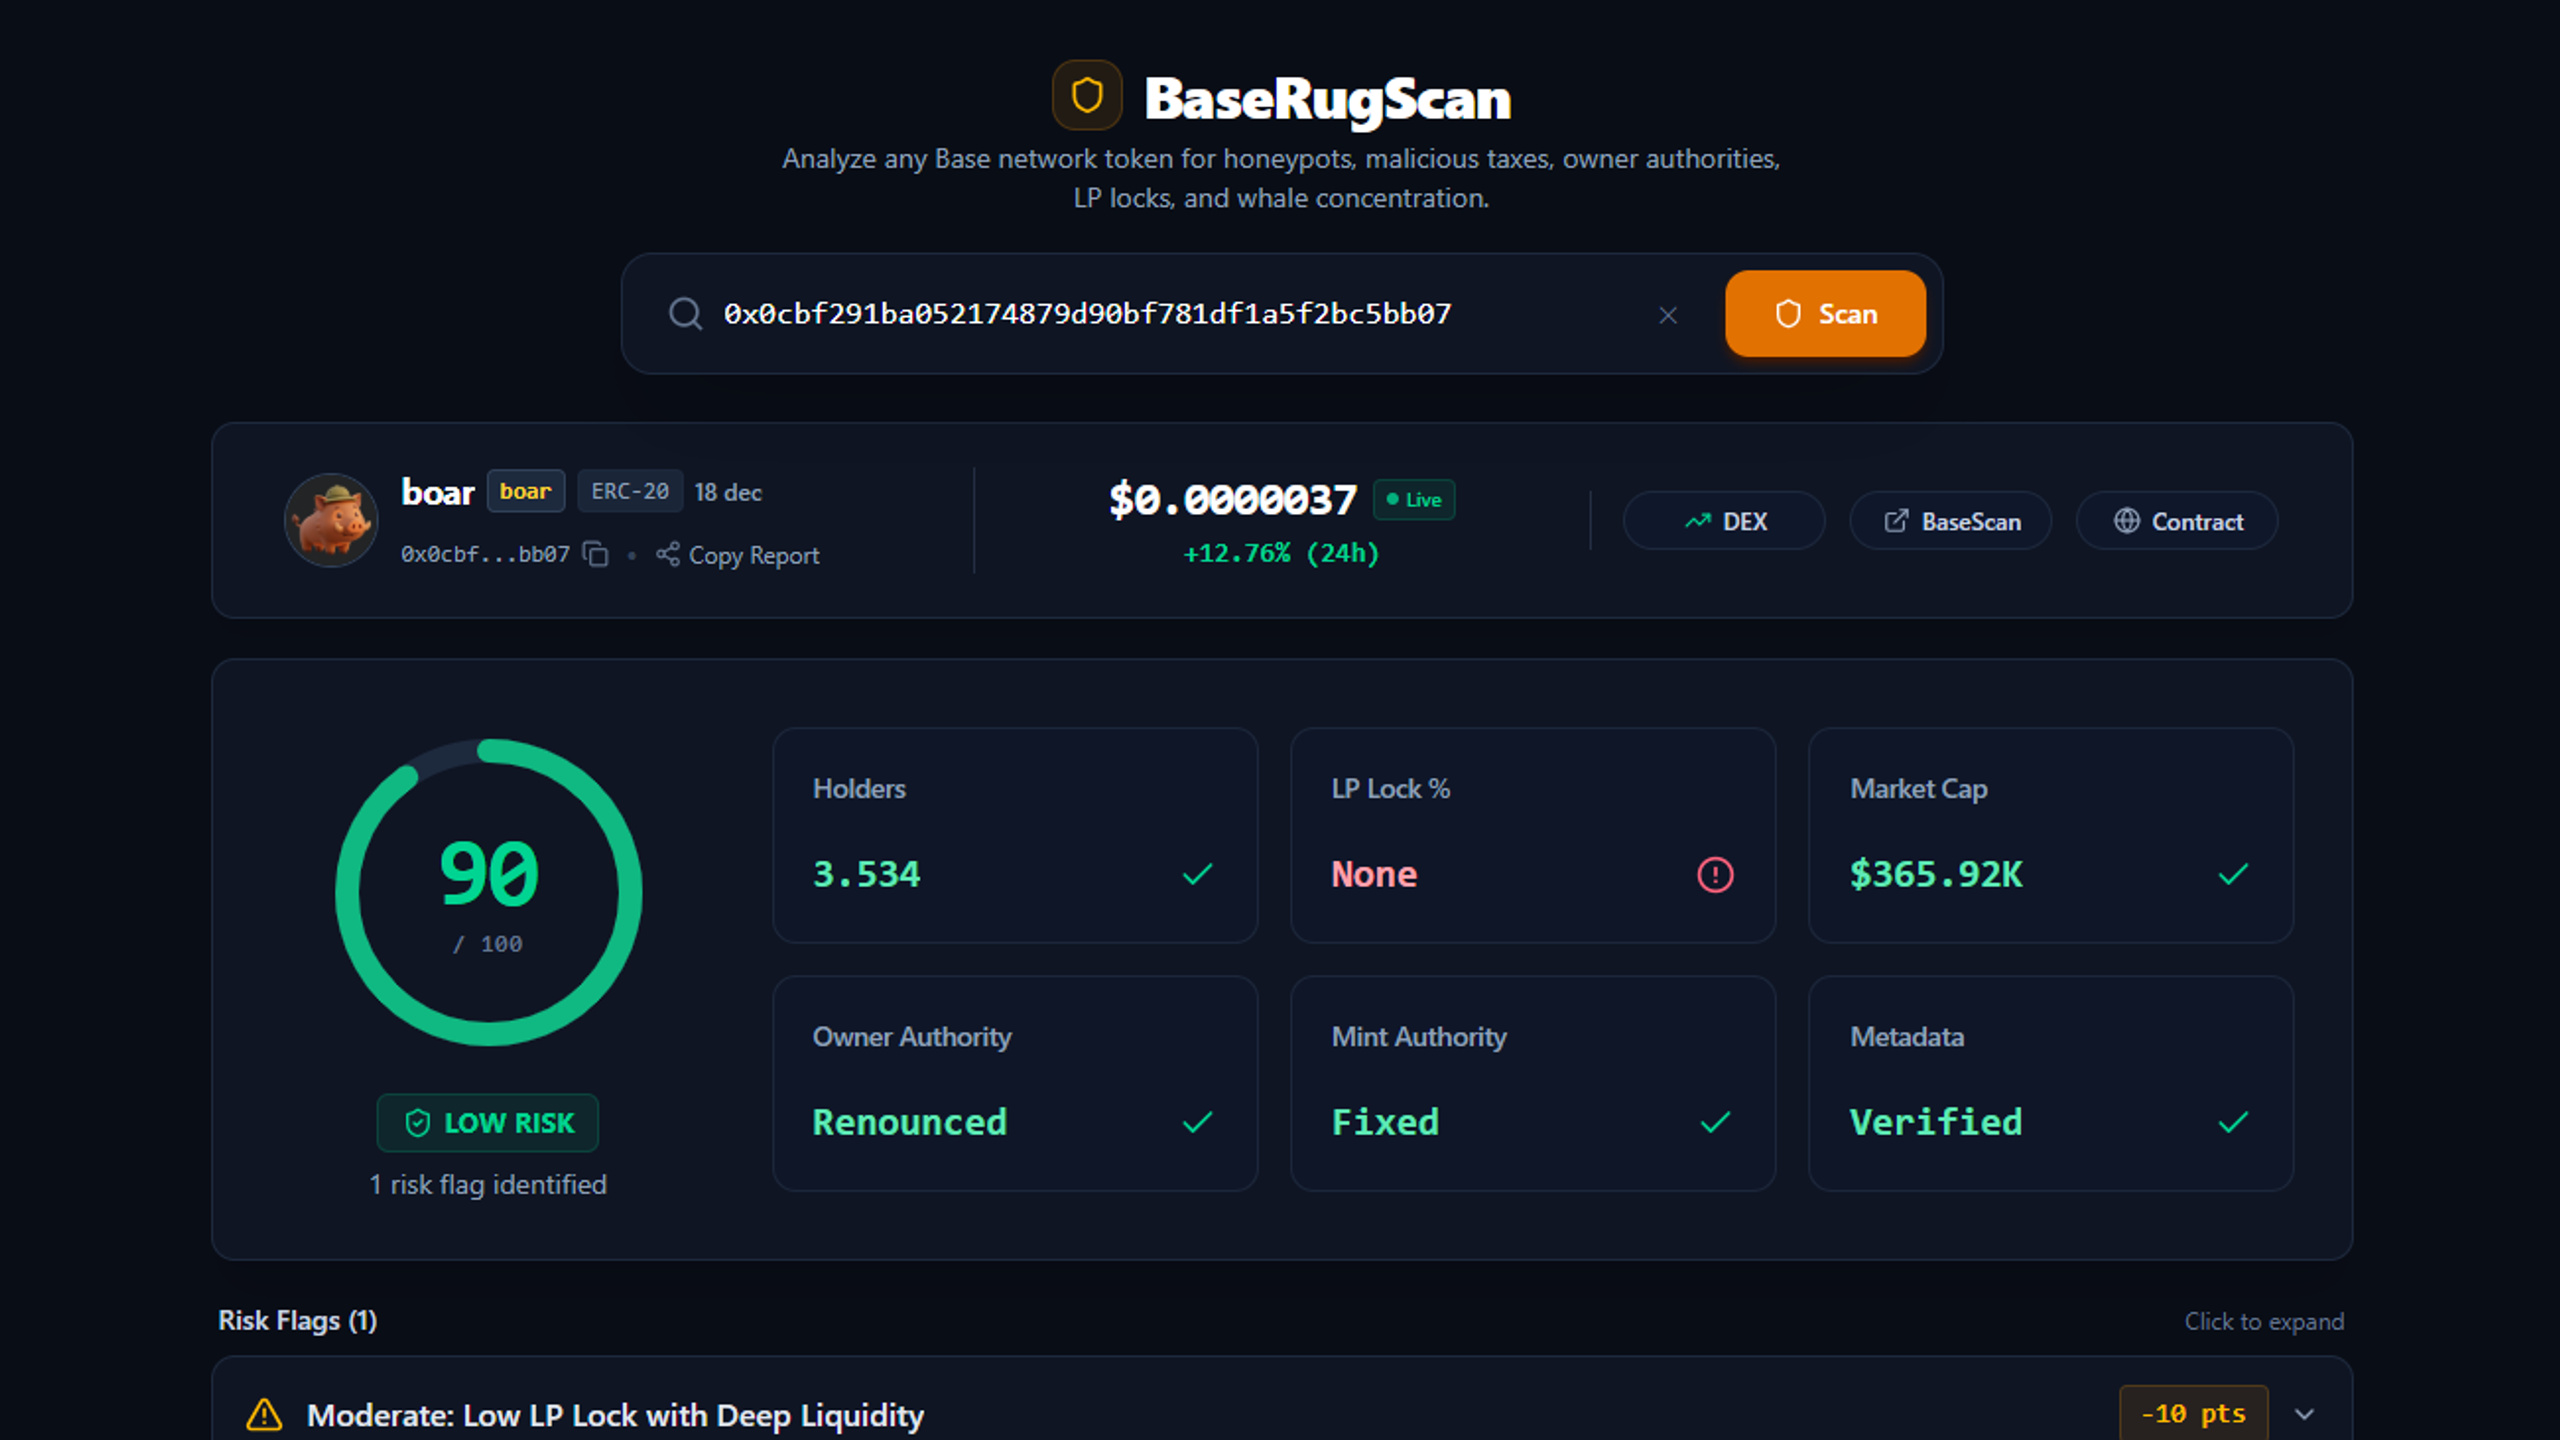
Task: Open the Contract button
Action: [2177, 521]
